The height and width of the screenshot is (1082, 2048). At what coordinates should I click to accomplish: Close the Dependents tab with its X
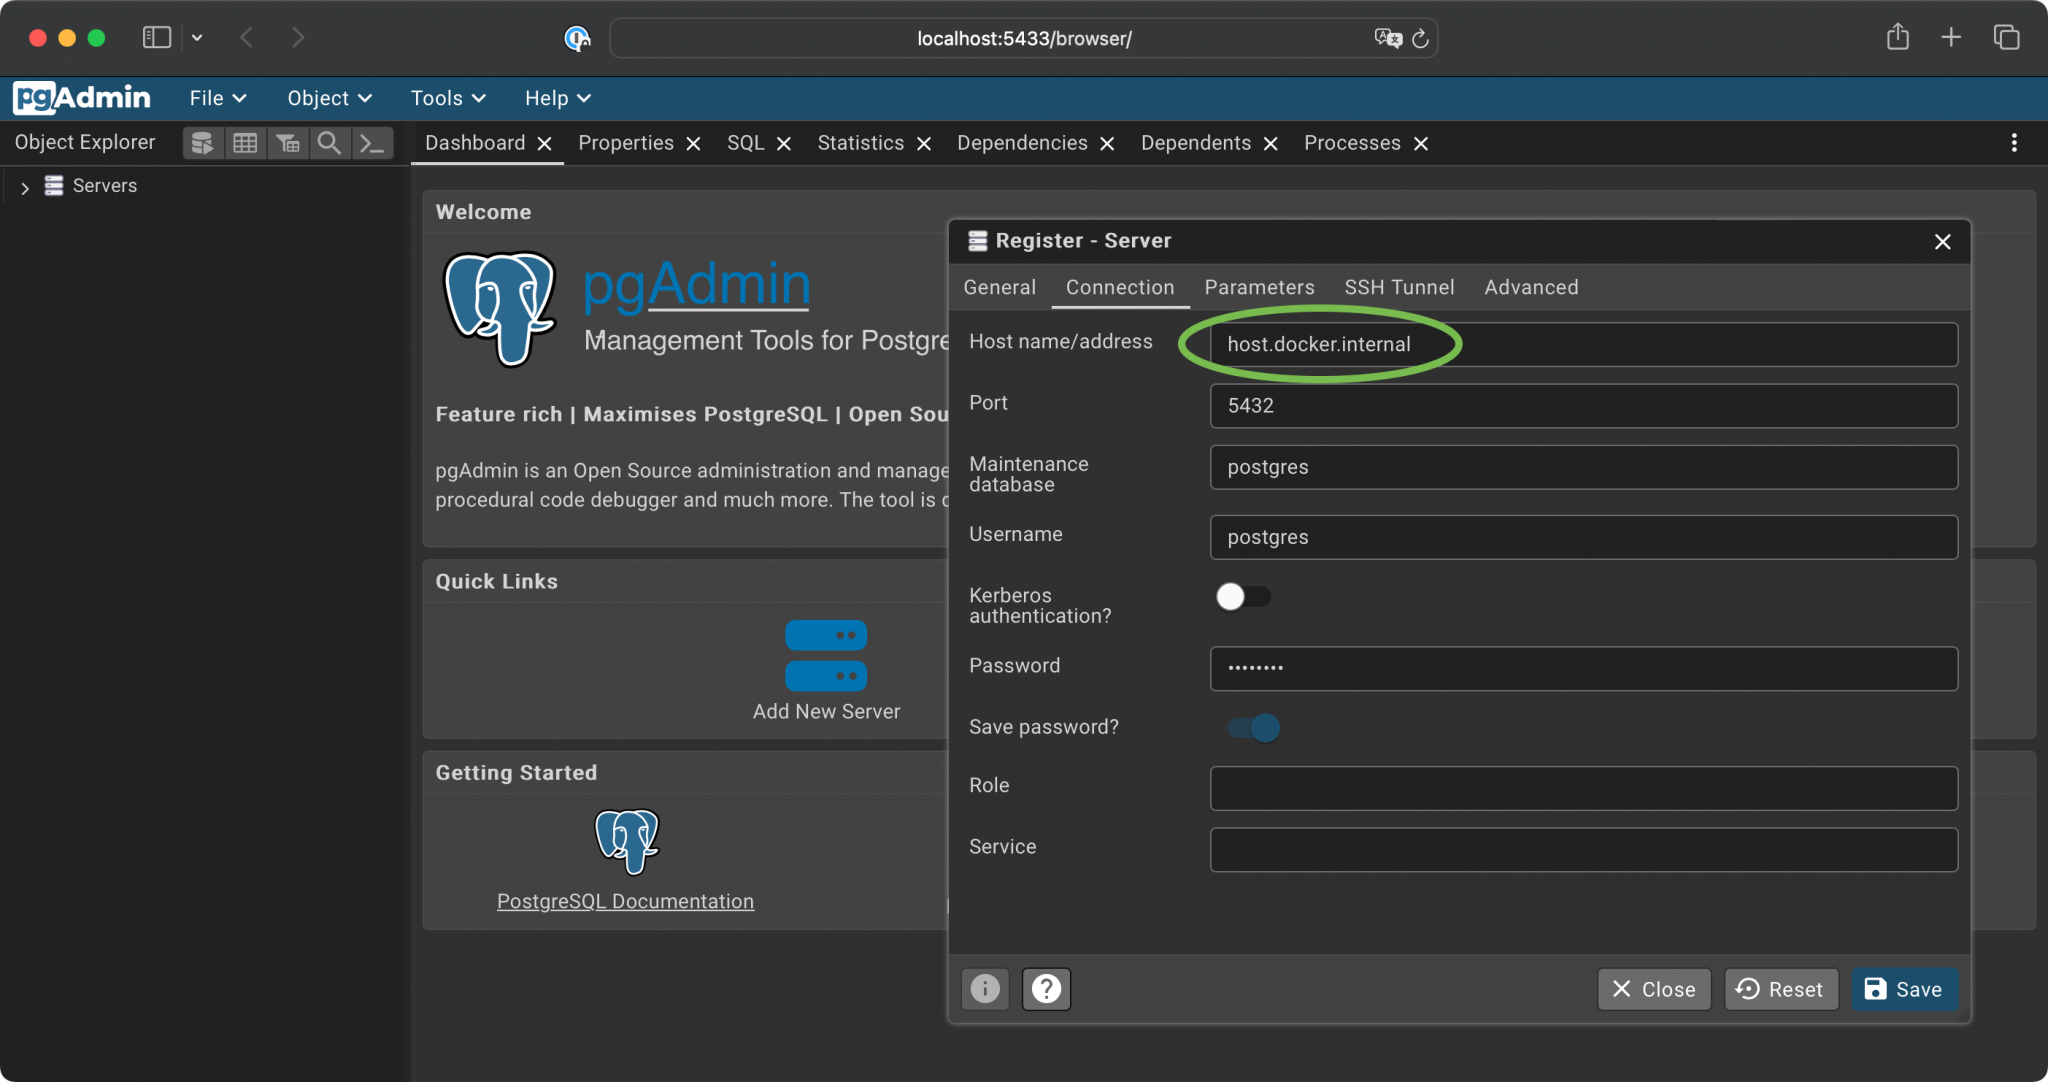pos(1271,144)
